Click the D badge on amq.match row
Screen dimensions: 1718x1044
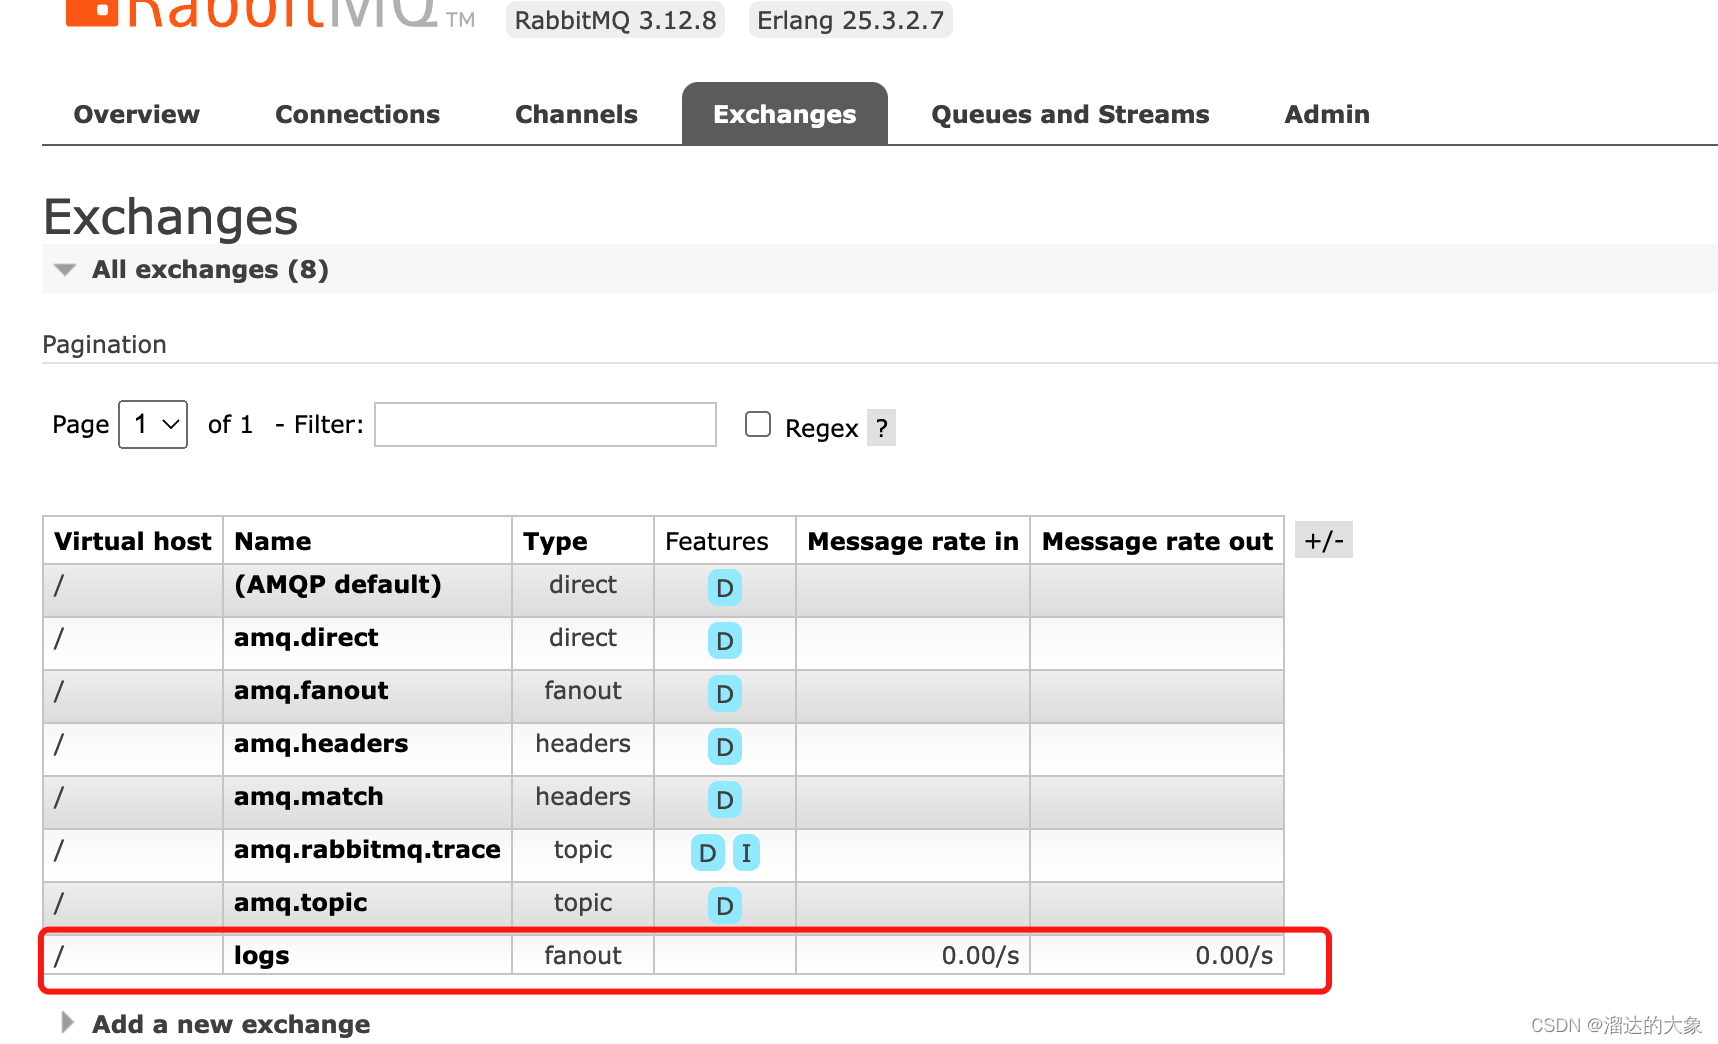[724, 800]
